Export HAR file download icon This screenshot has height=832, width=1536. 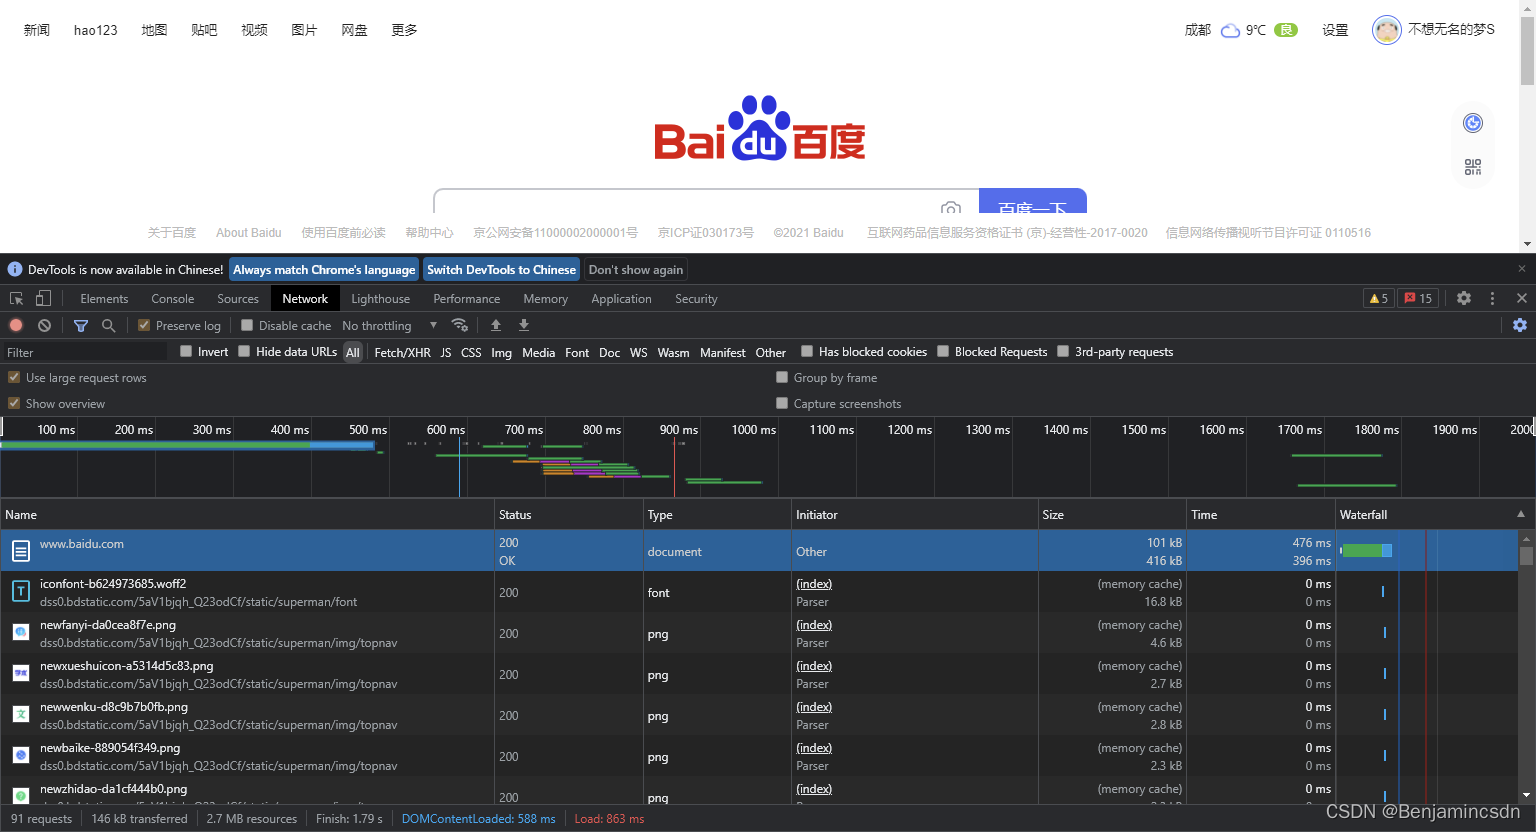click(523, 325)
